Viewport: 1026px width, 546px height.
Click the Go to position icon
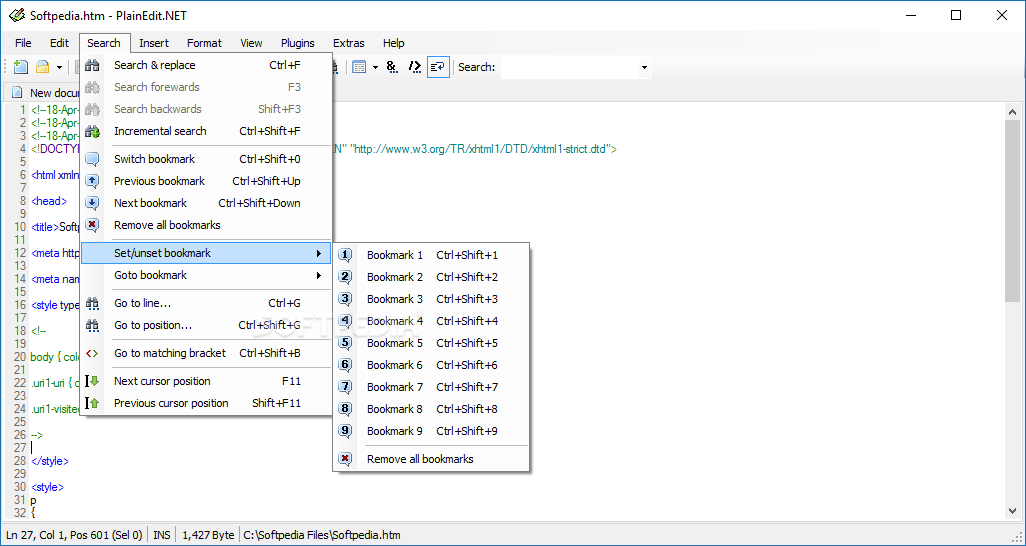pos(92,325)
